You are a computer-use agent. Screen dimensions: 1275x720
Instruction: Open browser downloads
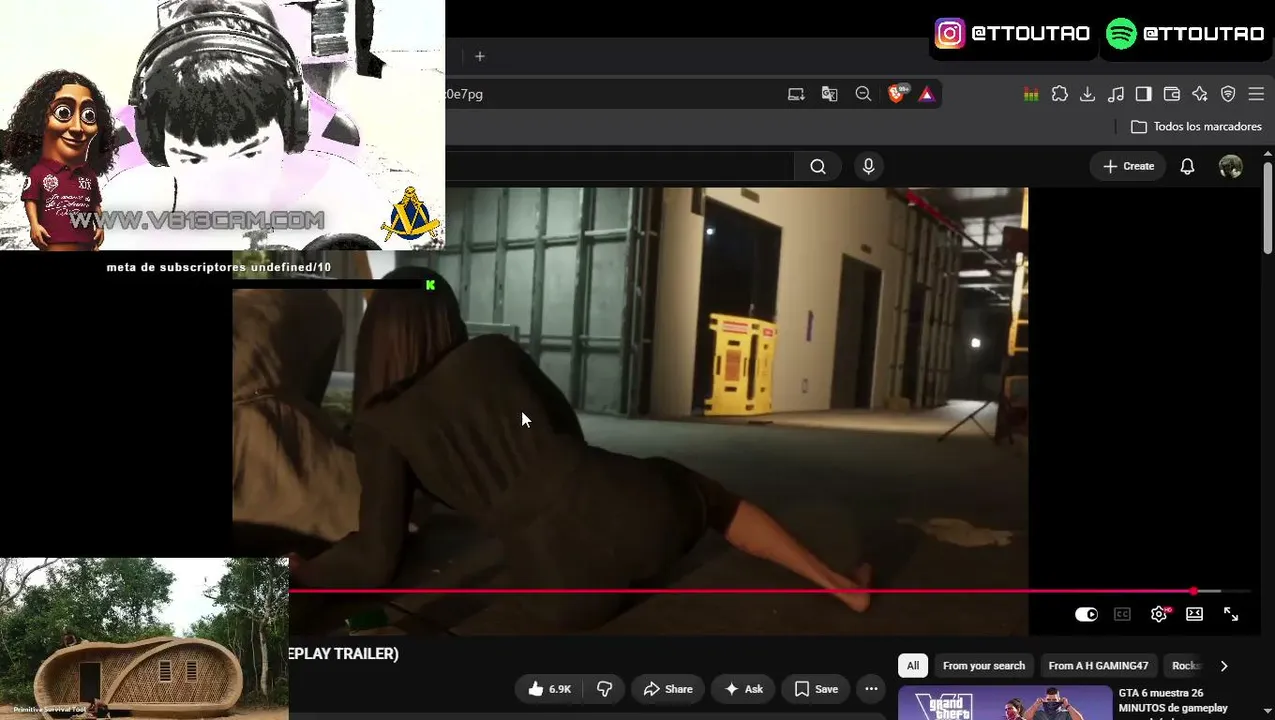[x=1088, y=94]
